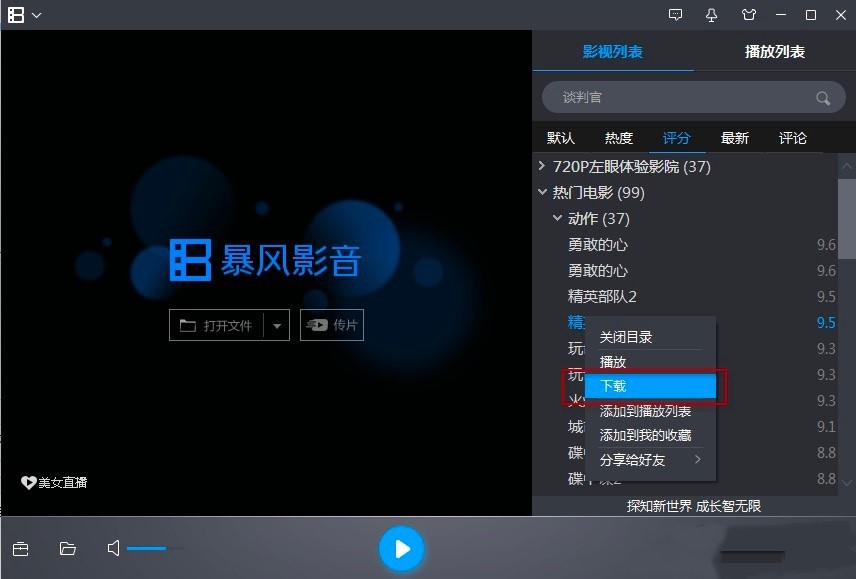This screenshot has width=856, height=579.
Task: Select 下载 in the context menu
Action: [x=650, y=386]
